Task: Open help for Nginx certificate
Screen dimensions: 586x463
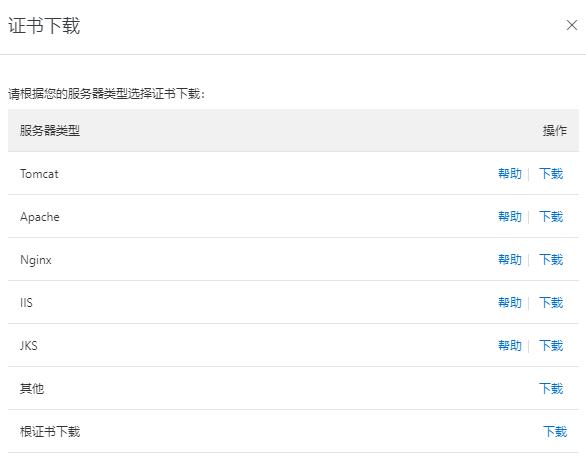Action: click(509, 259)
